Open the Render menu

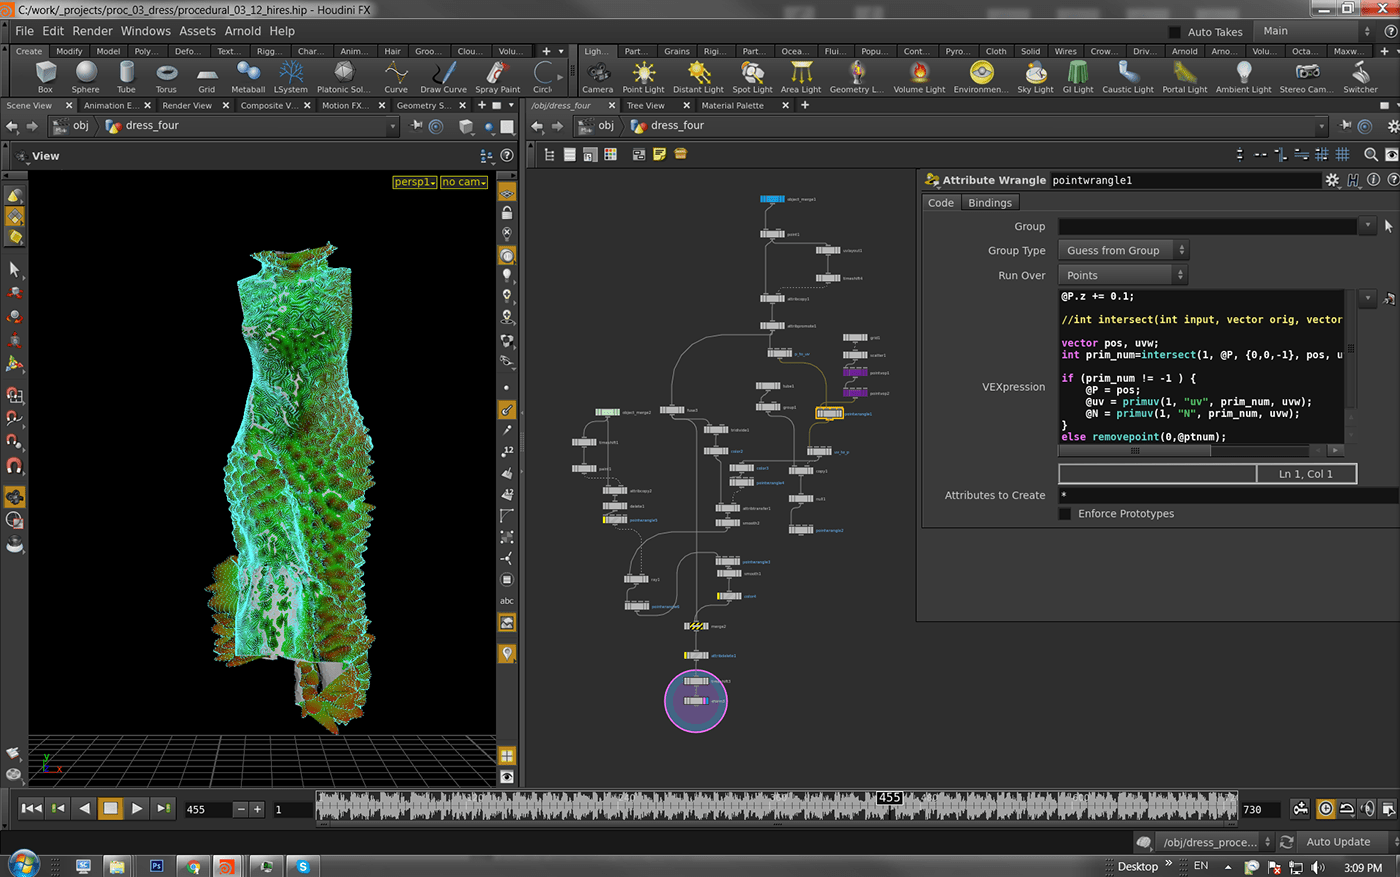92,31
